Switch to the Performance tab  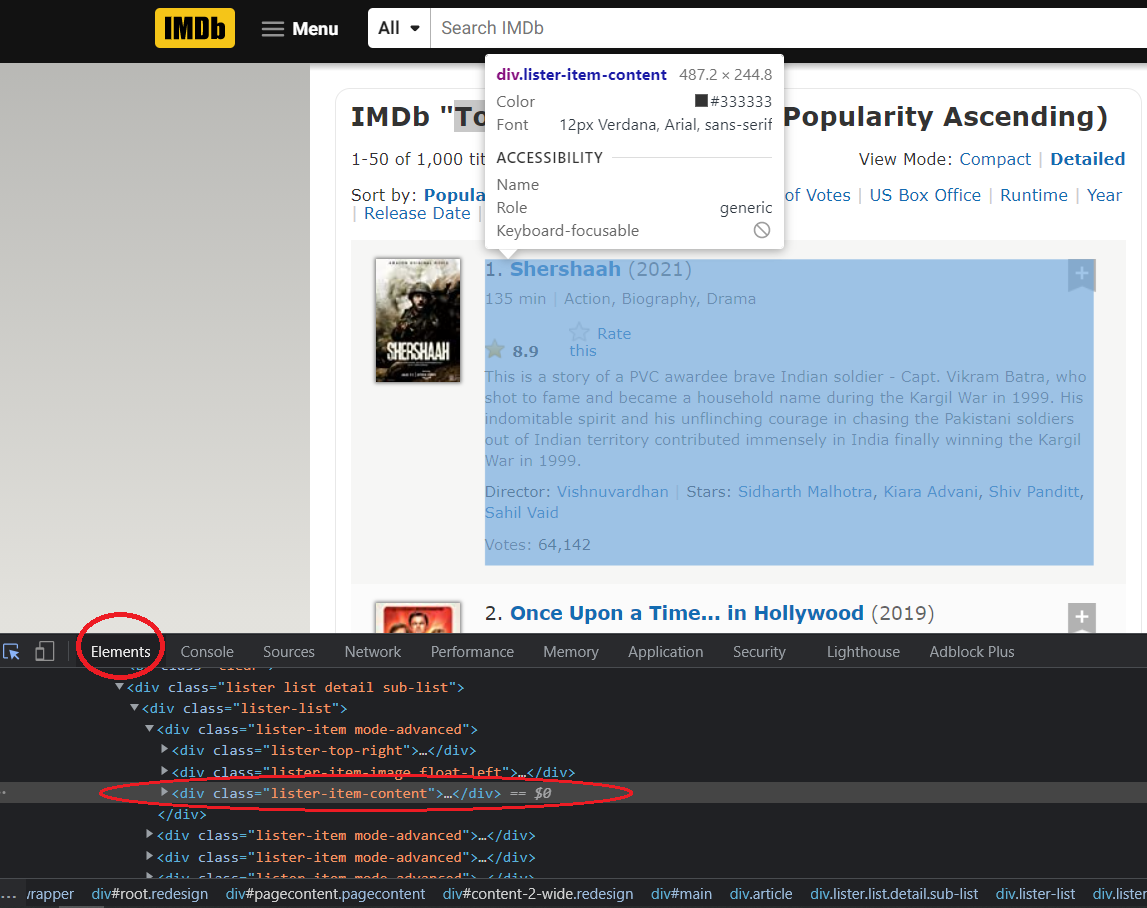click(472, 652)
